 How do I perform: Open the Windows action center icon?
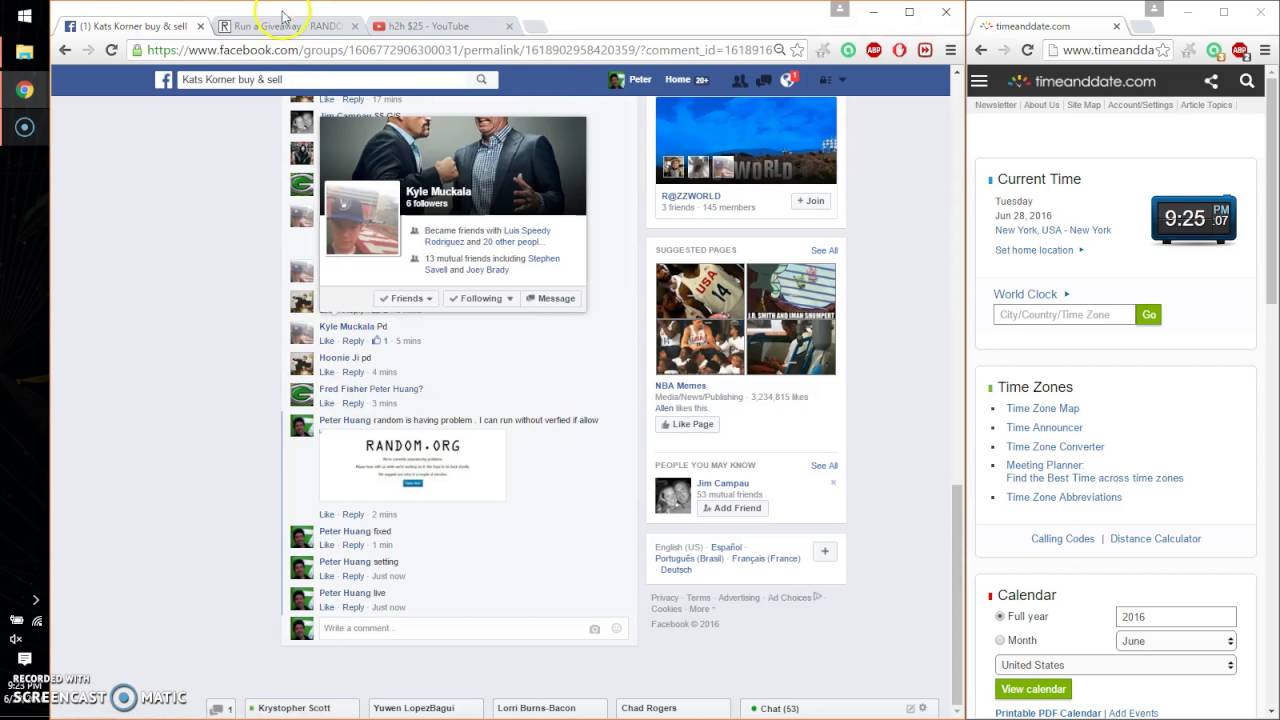pos(25,659)
